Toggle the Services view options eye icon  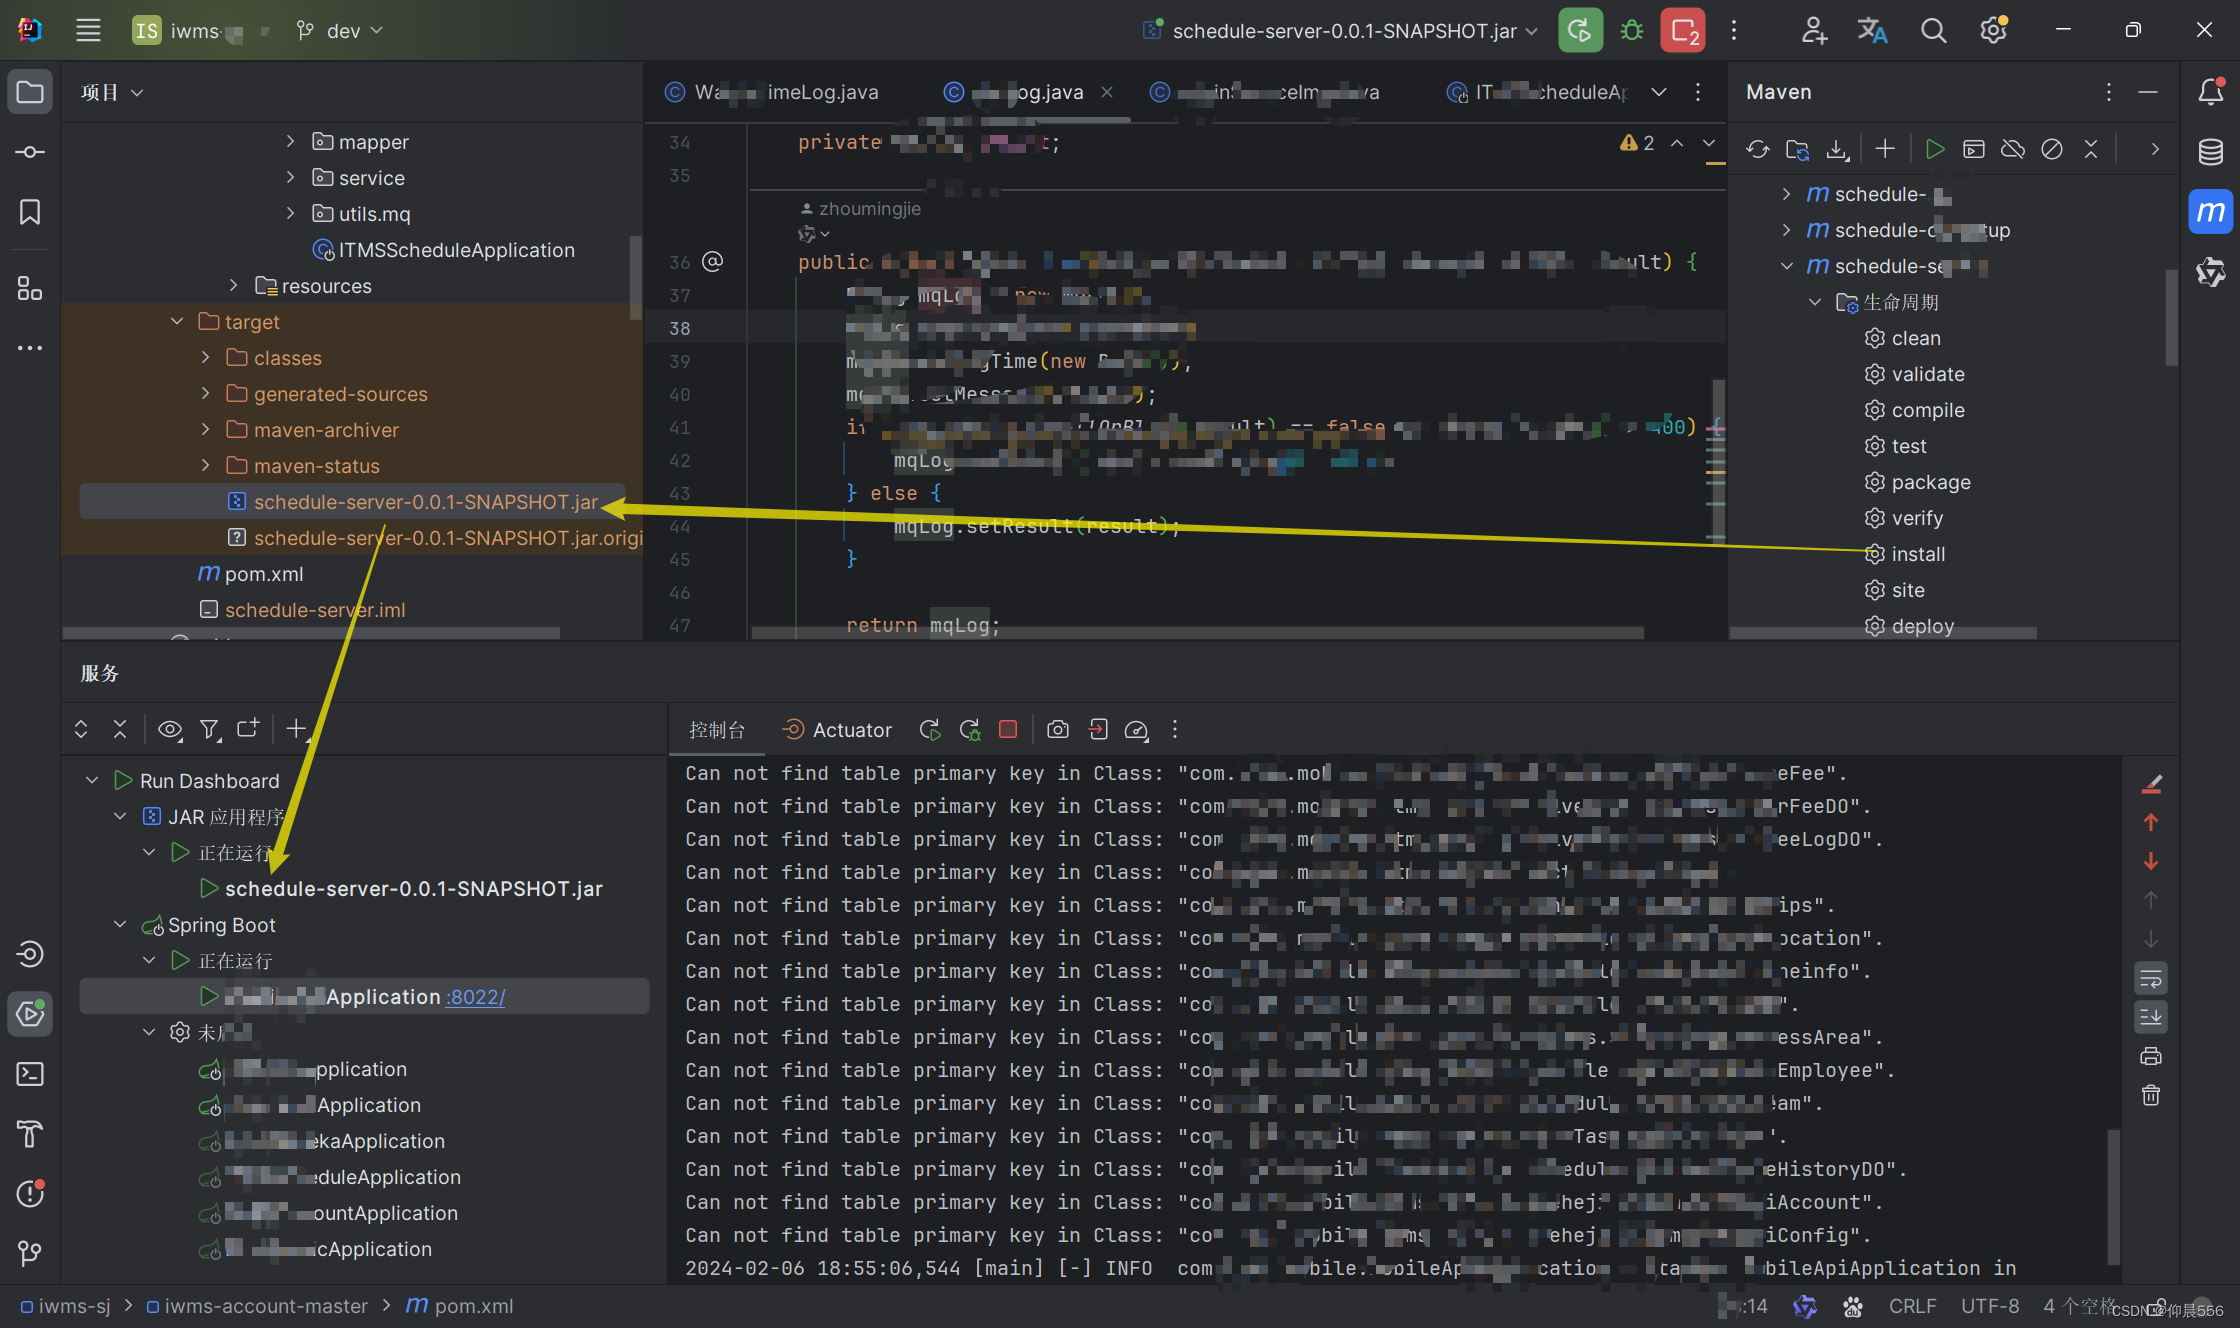coord(170,729)
